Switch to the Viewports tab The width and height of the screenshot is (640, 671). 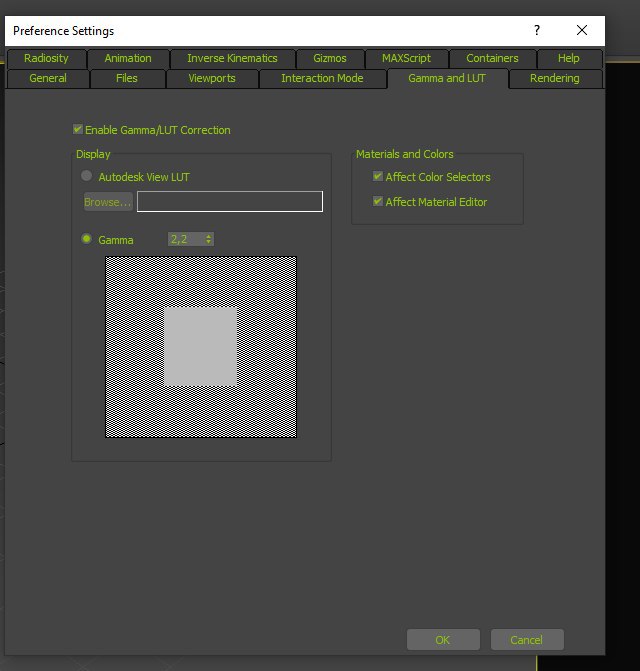[x=212, y=78]
